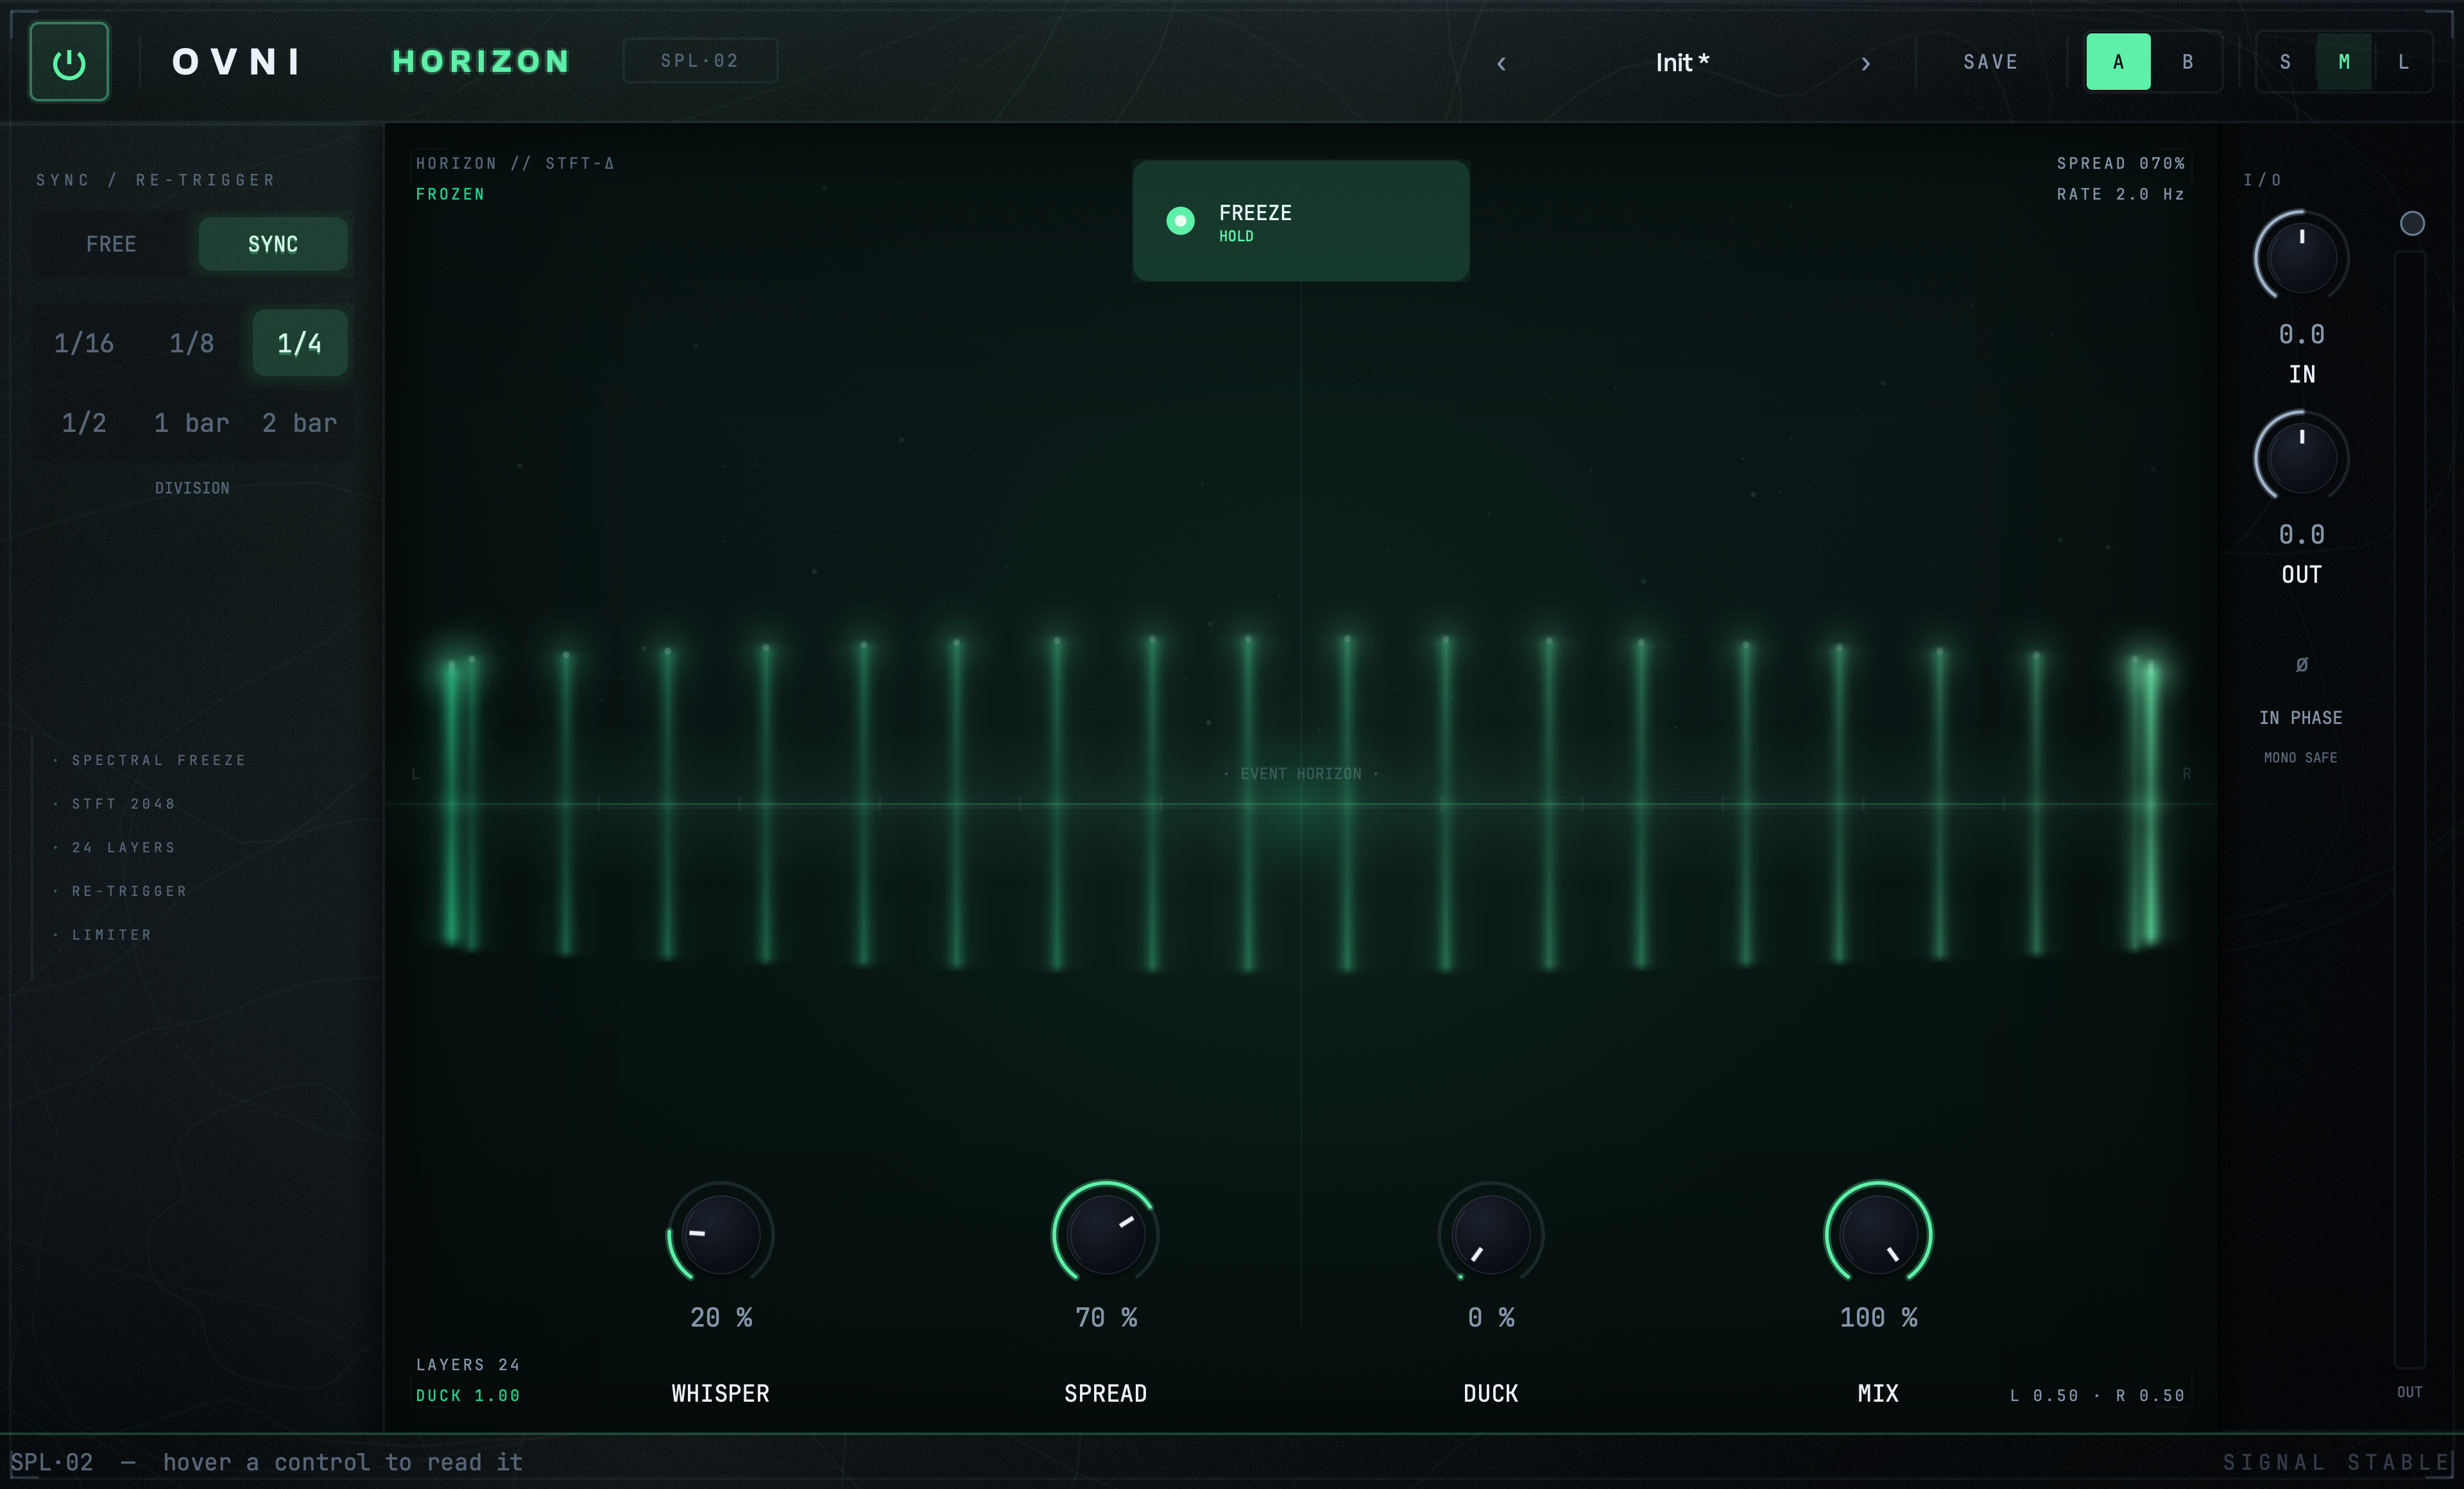
Task: Go to previous preset with left chevron
Action: point(1501,63)
